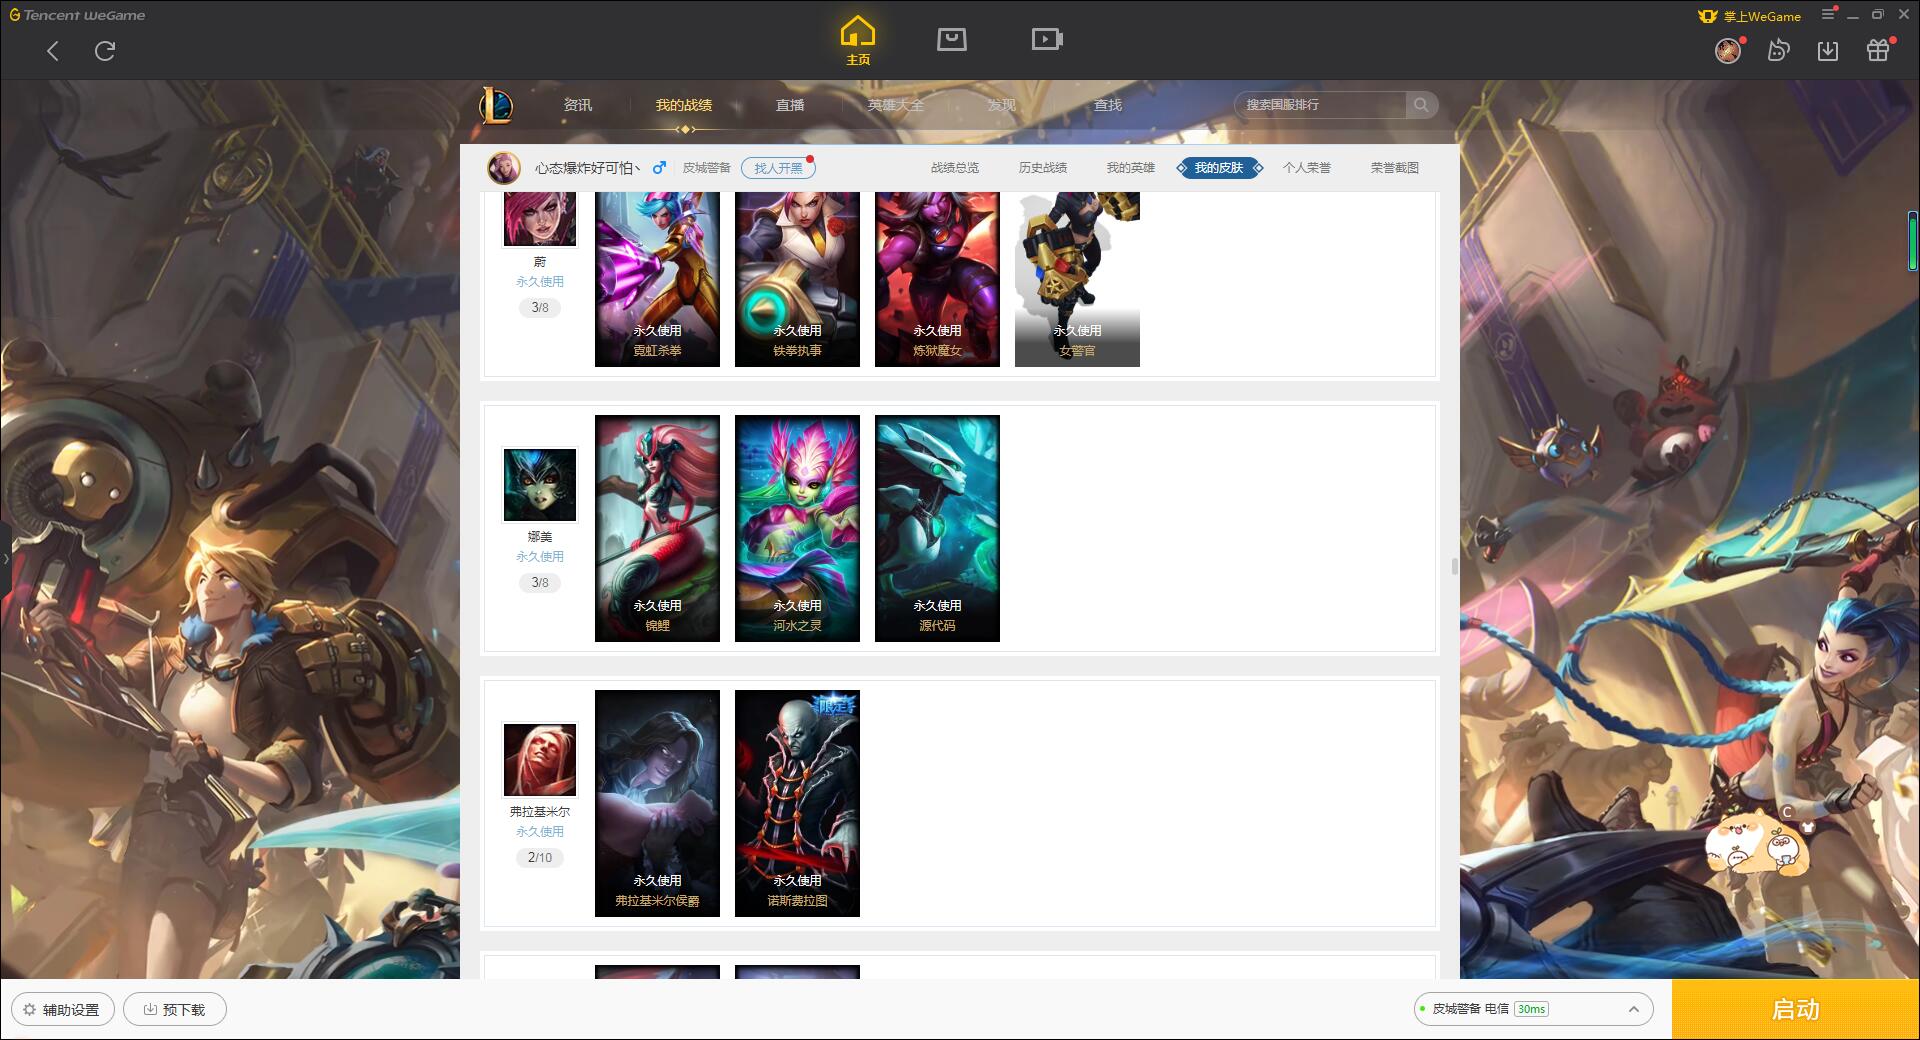Open the 直播 live stream tab
Image resolution: width=1920 pixels, height=1040 pixels.
coord(790,105)
